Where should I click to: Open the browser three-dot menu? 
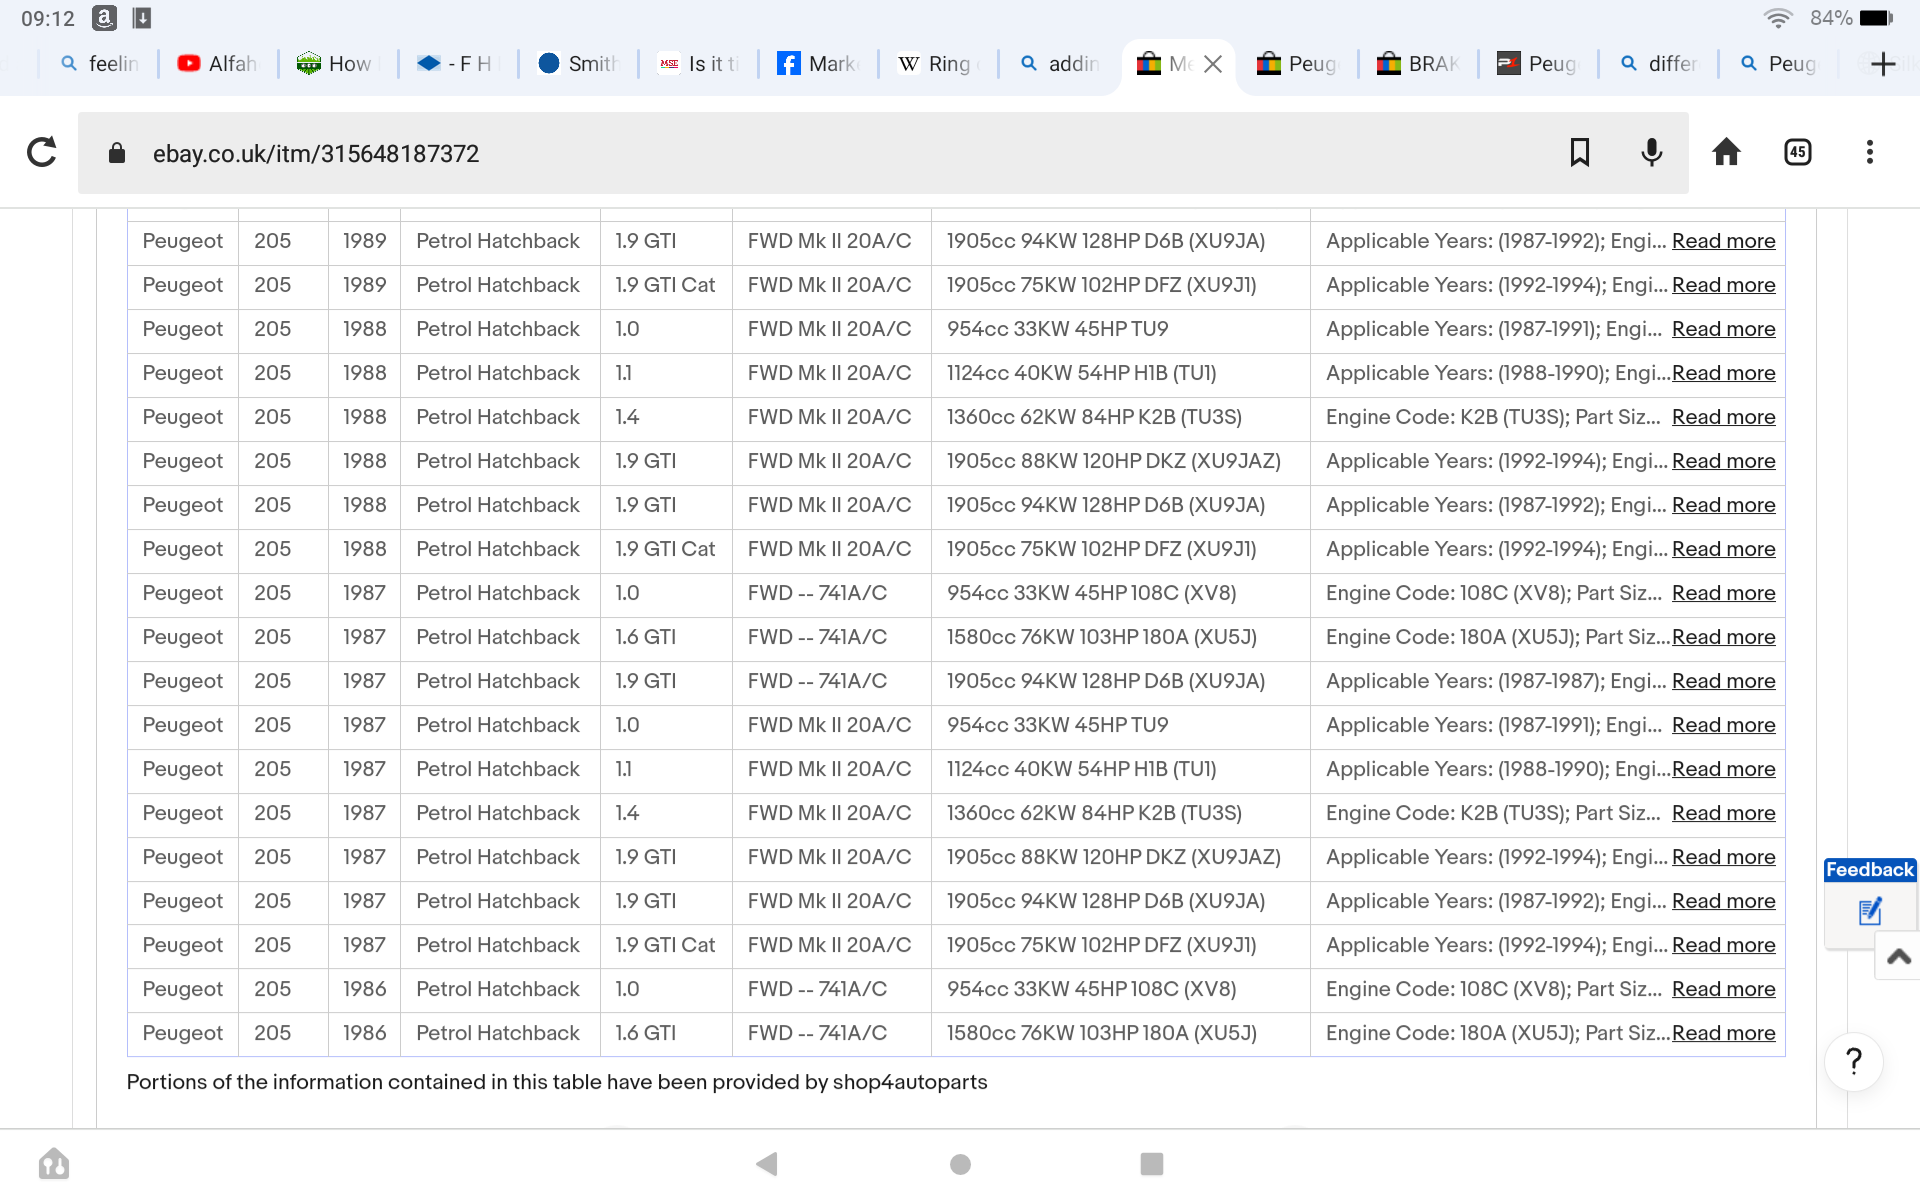point(1869,152)
